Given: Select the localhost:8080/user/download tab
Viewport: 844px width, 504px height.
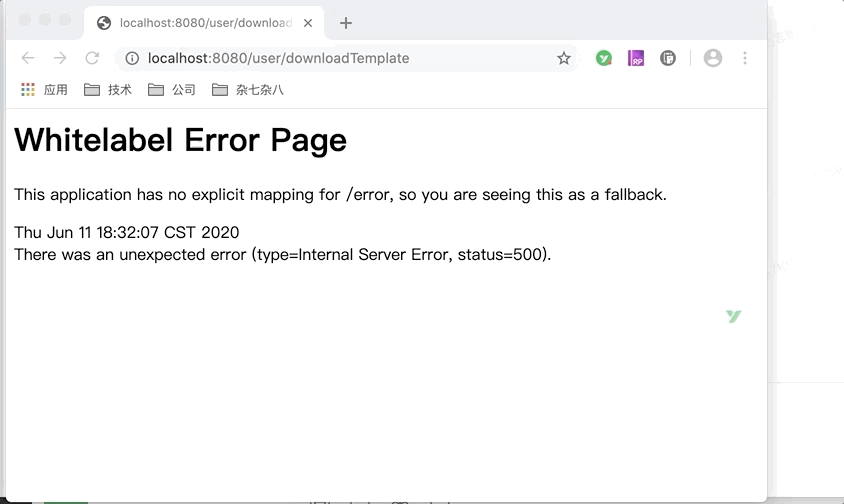Looking at the screenshot, I should point(204,23).
